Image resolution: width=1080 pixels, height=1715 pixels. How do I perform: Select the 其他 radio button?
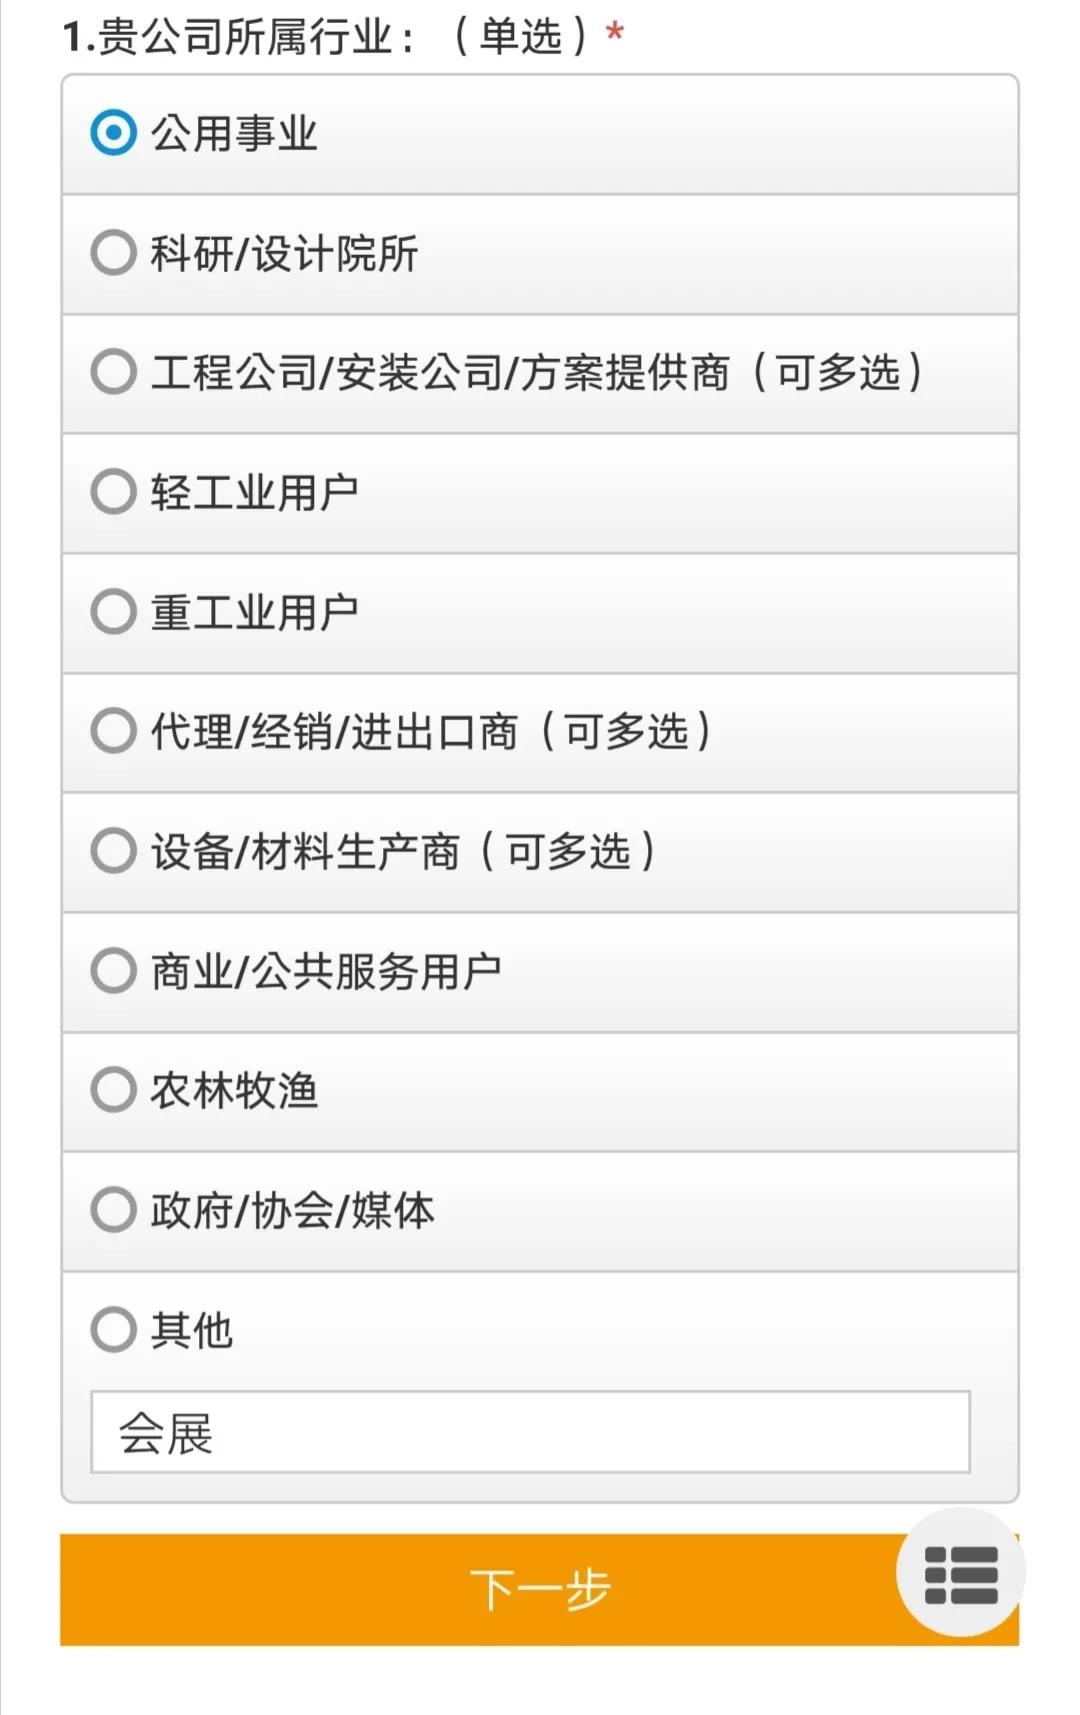pos(113,1330)
